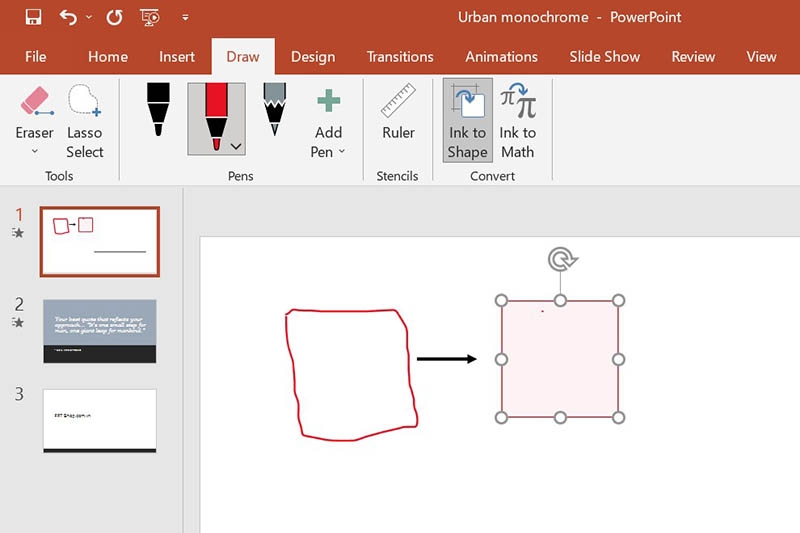Viewport: 800px width, 533px height.
Task: Select slide 2 thumbnail with quote
Action: tap(100, 332)
